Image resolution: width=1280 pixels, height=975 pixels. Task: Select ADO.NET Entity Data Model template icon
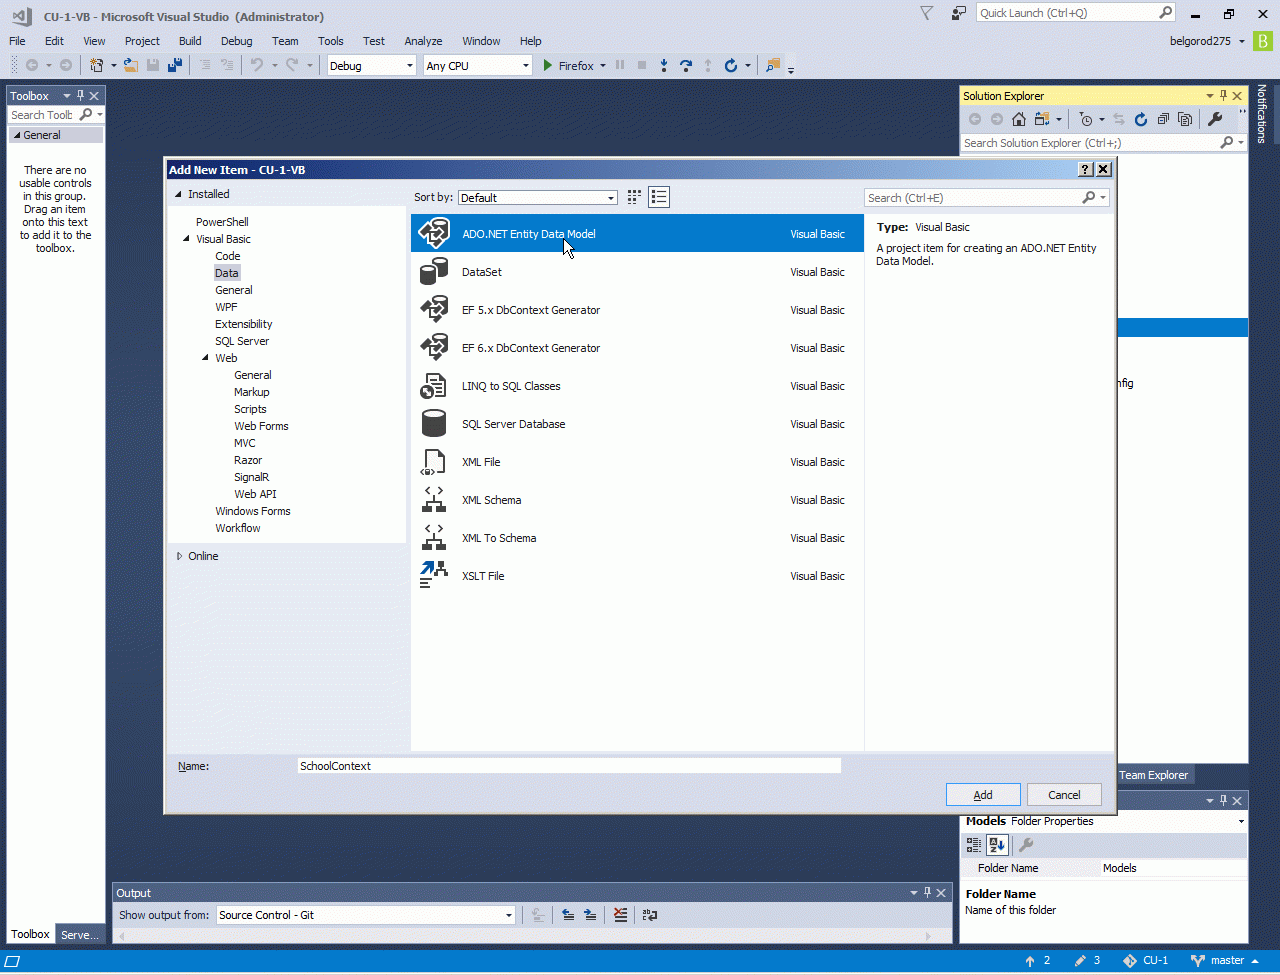coord(434,234)
